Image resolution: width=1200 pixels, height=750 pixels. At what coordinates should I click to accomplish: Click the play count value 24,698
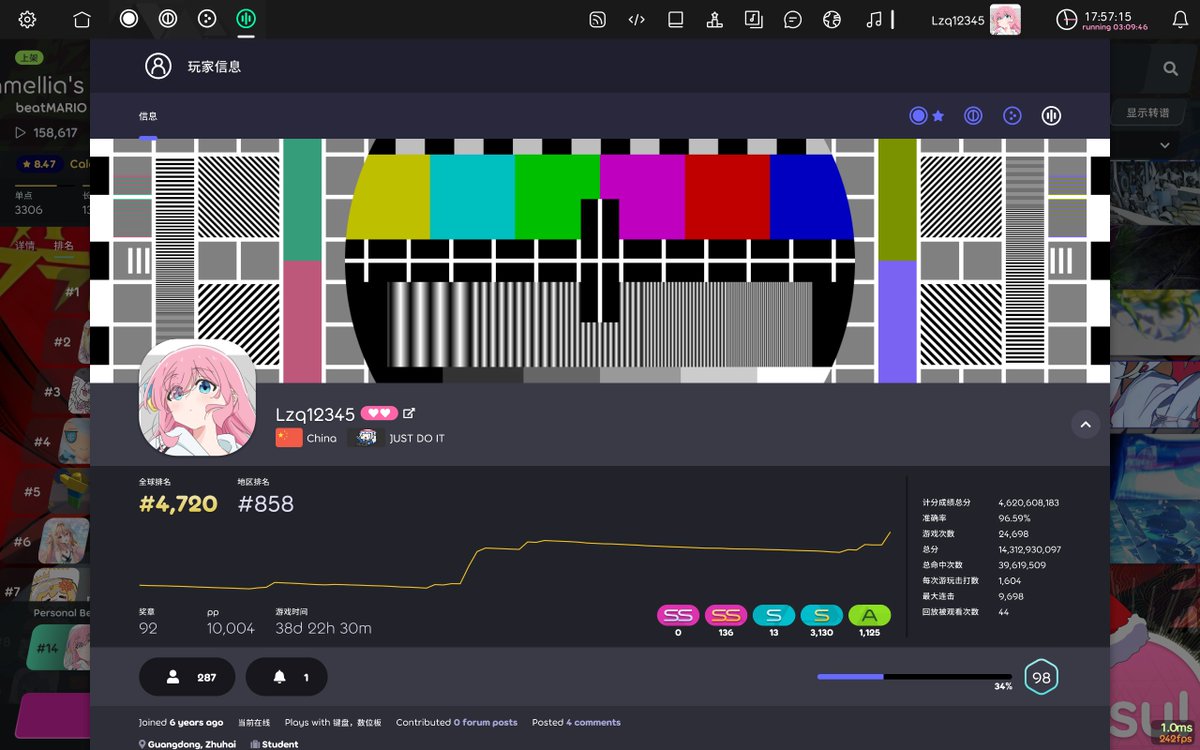(1013, 534)
